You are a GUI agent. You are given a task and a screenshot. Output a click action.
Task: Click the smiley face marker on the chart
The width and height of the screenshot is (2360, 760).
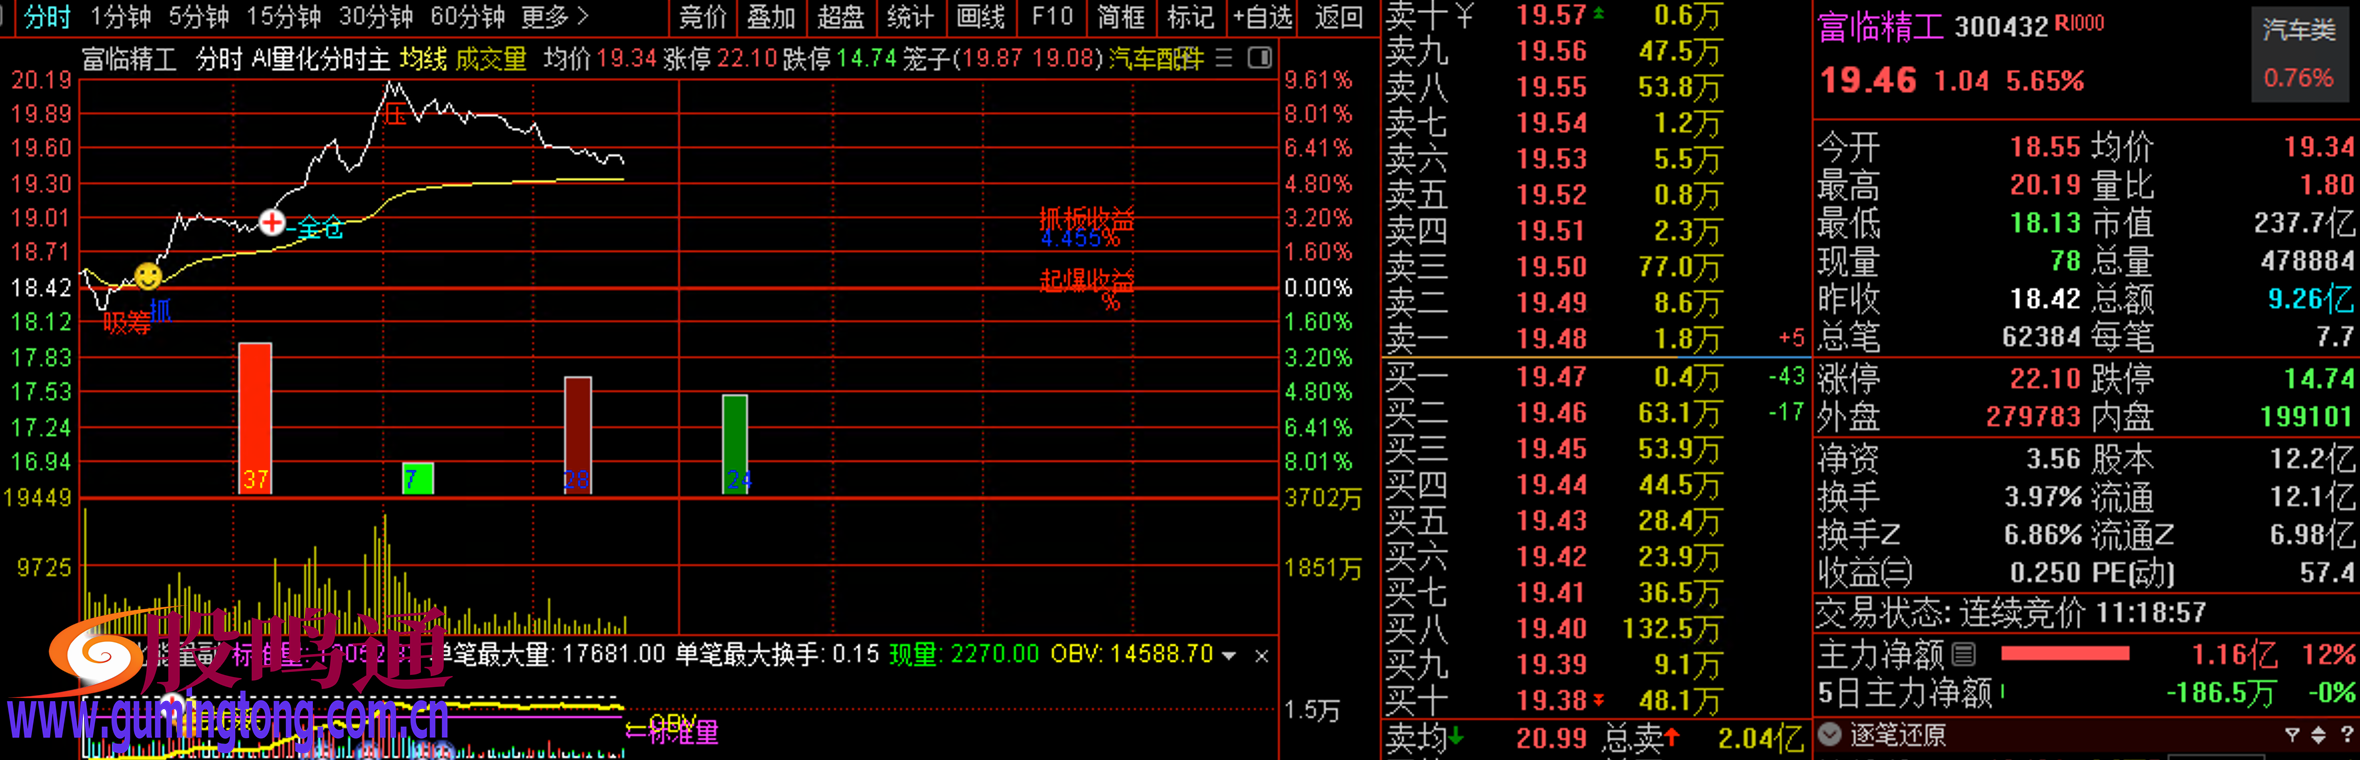pos(148,275)
